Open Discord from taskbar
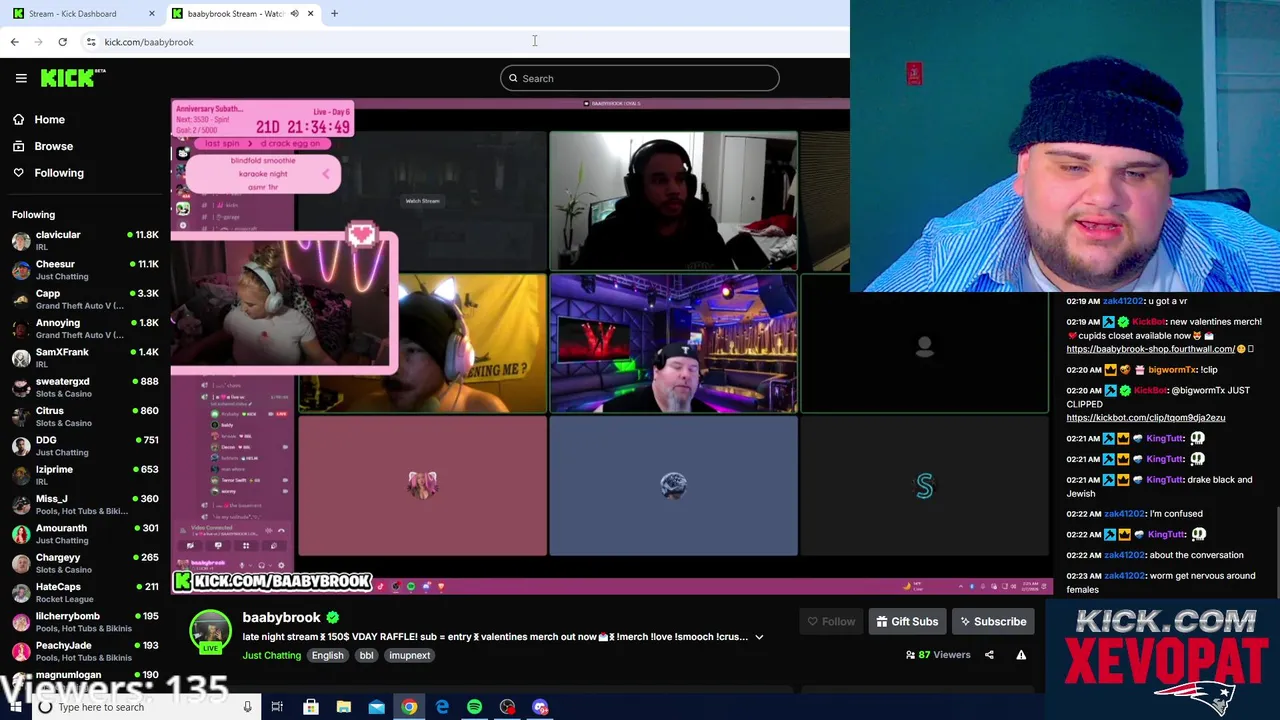The height and width of the screenshot is (720, 1280). 541,707
